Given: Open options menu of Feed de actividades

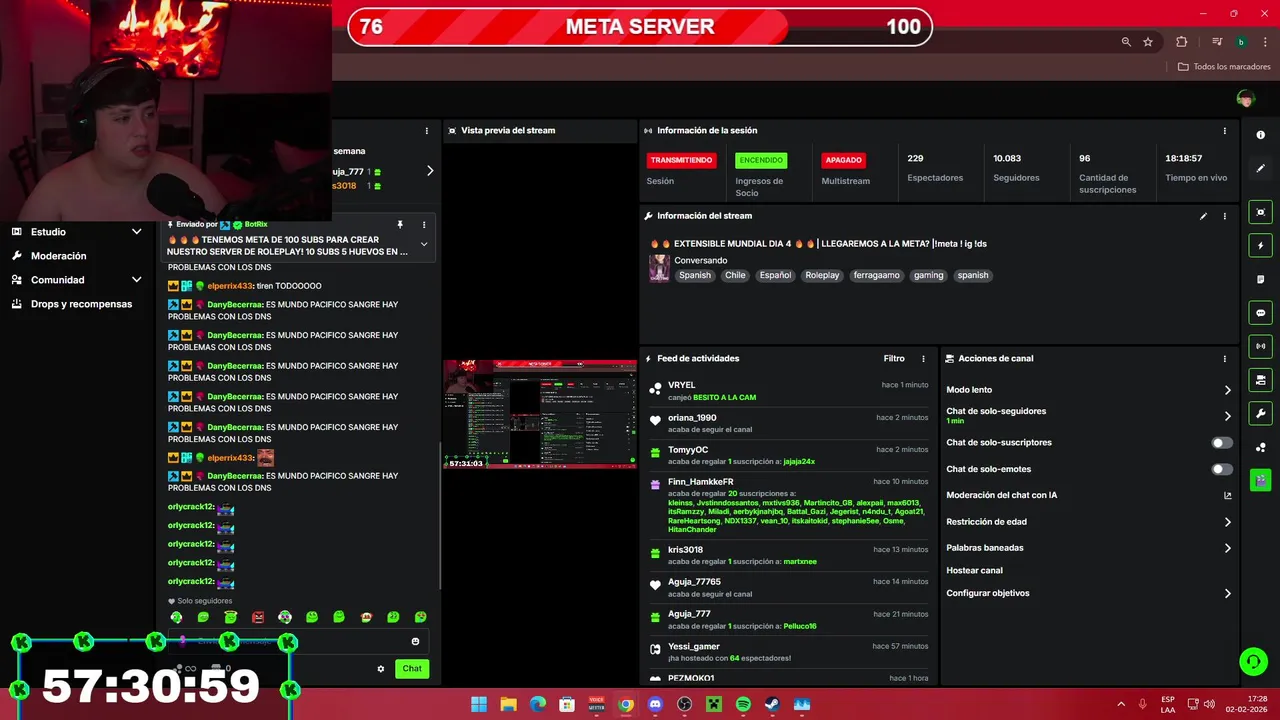Looking at the screenshot, I should click(923, 359).
